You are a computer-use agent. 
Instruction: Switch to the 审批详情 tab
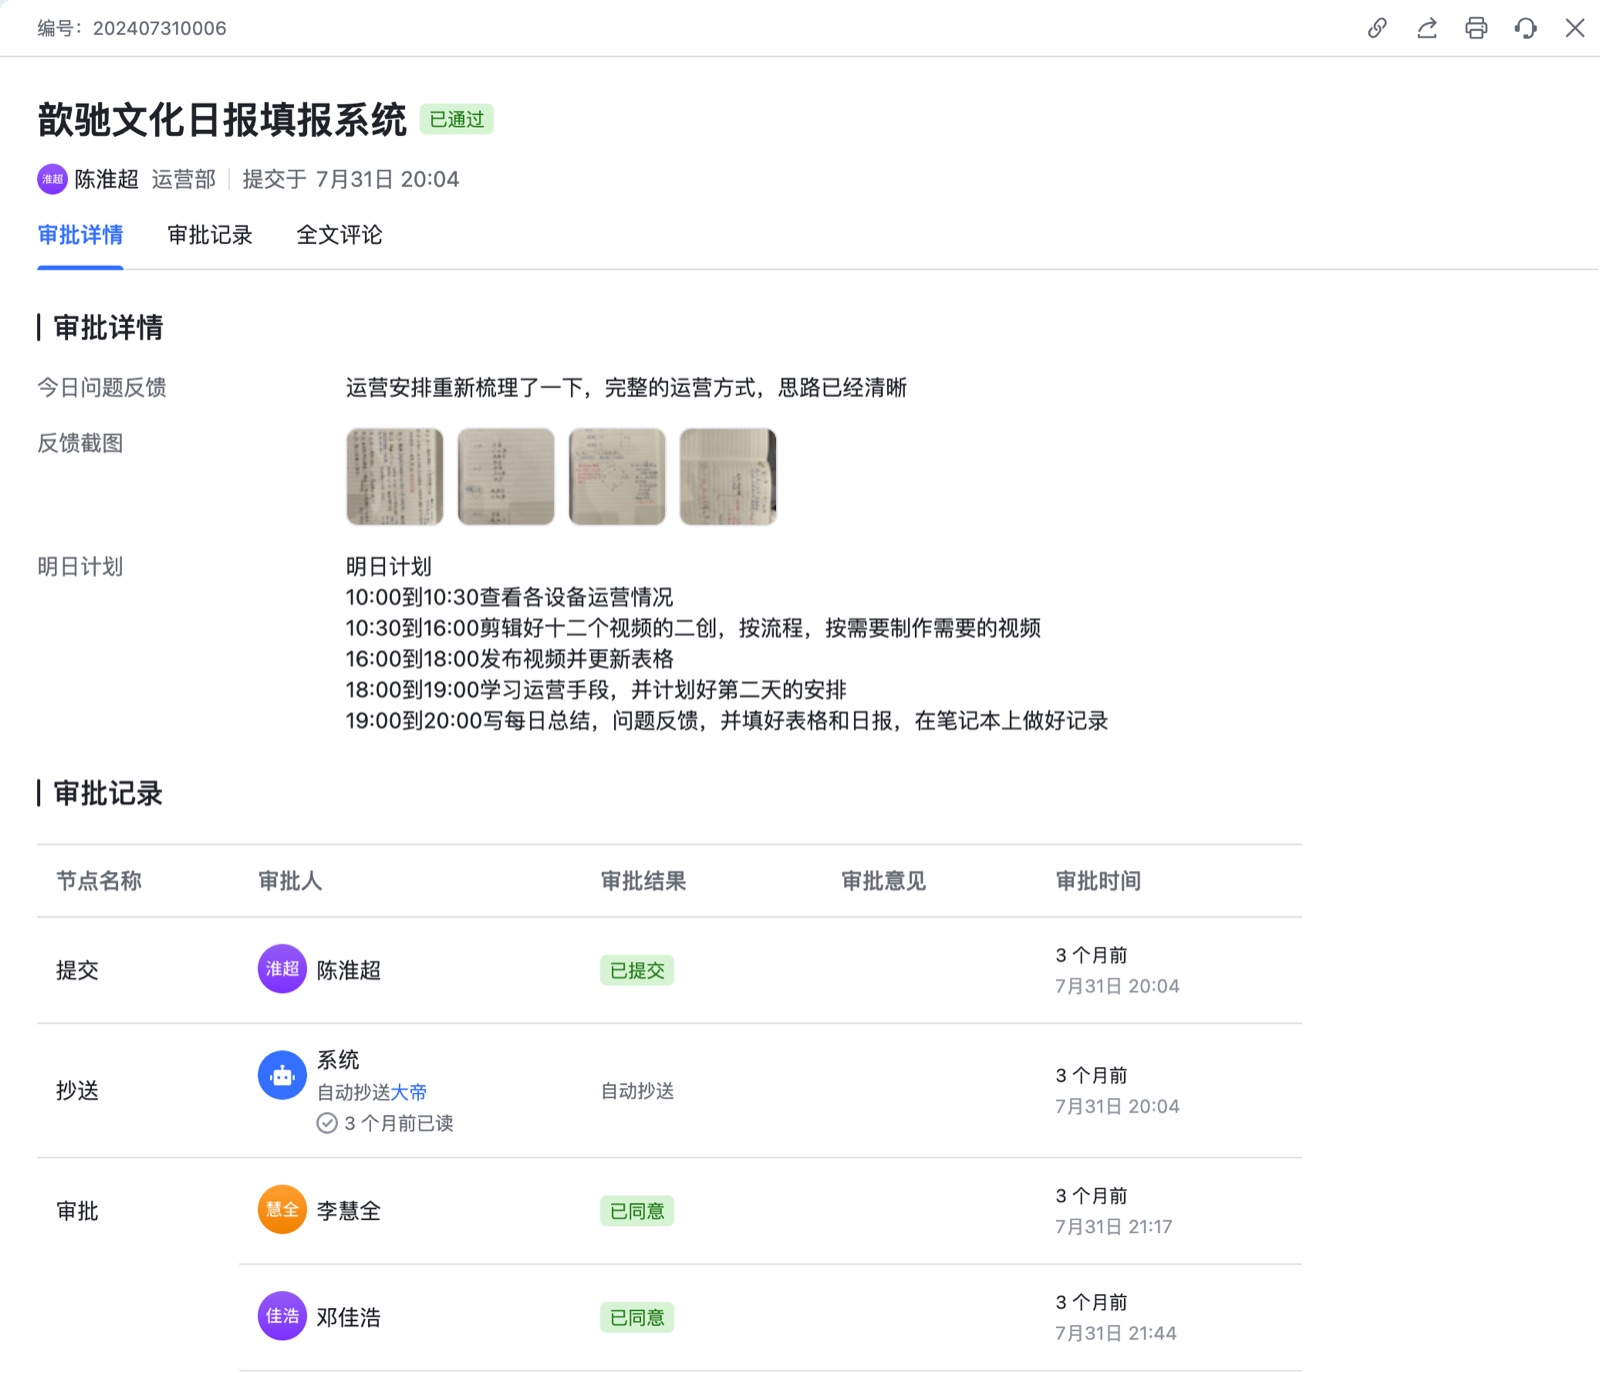[x=80, y=235]
